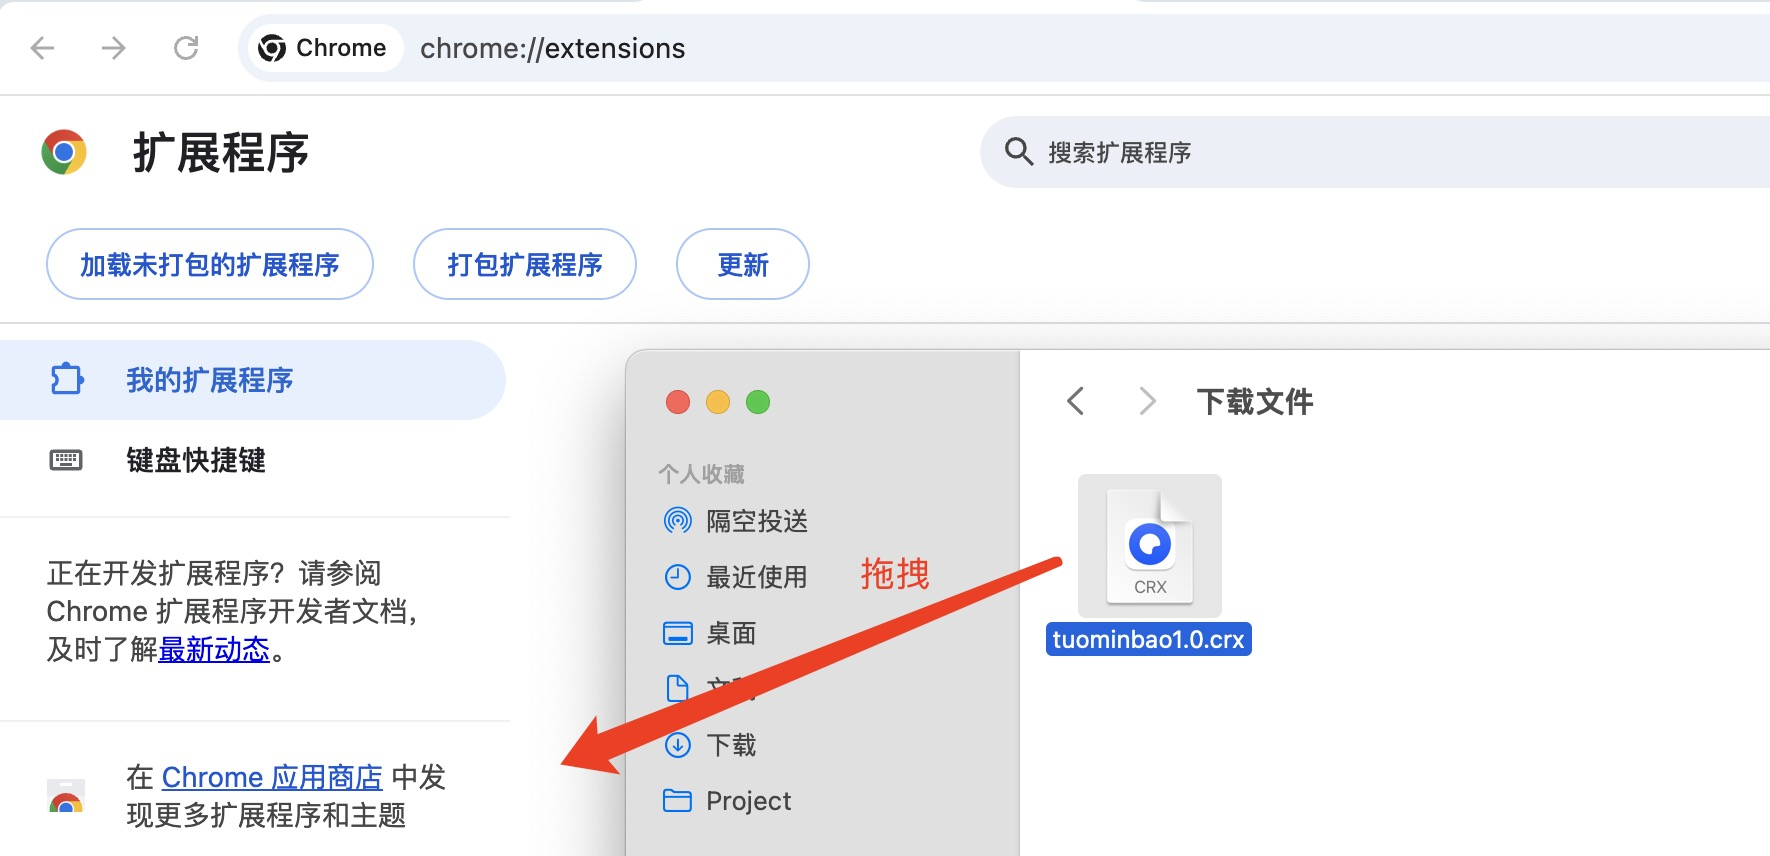Click the Update (更新) button
Screen dimensions: 1770x856
point(743,264)
